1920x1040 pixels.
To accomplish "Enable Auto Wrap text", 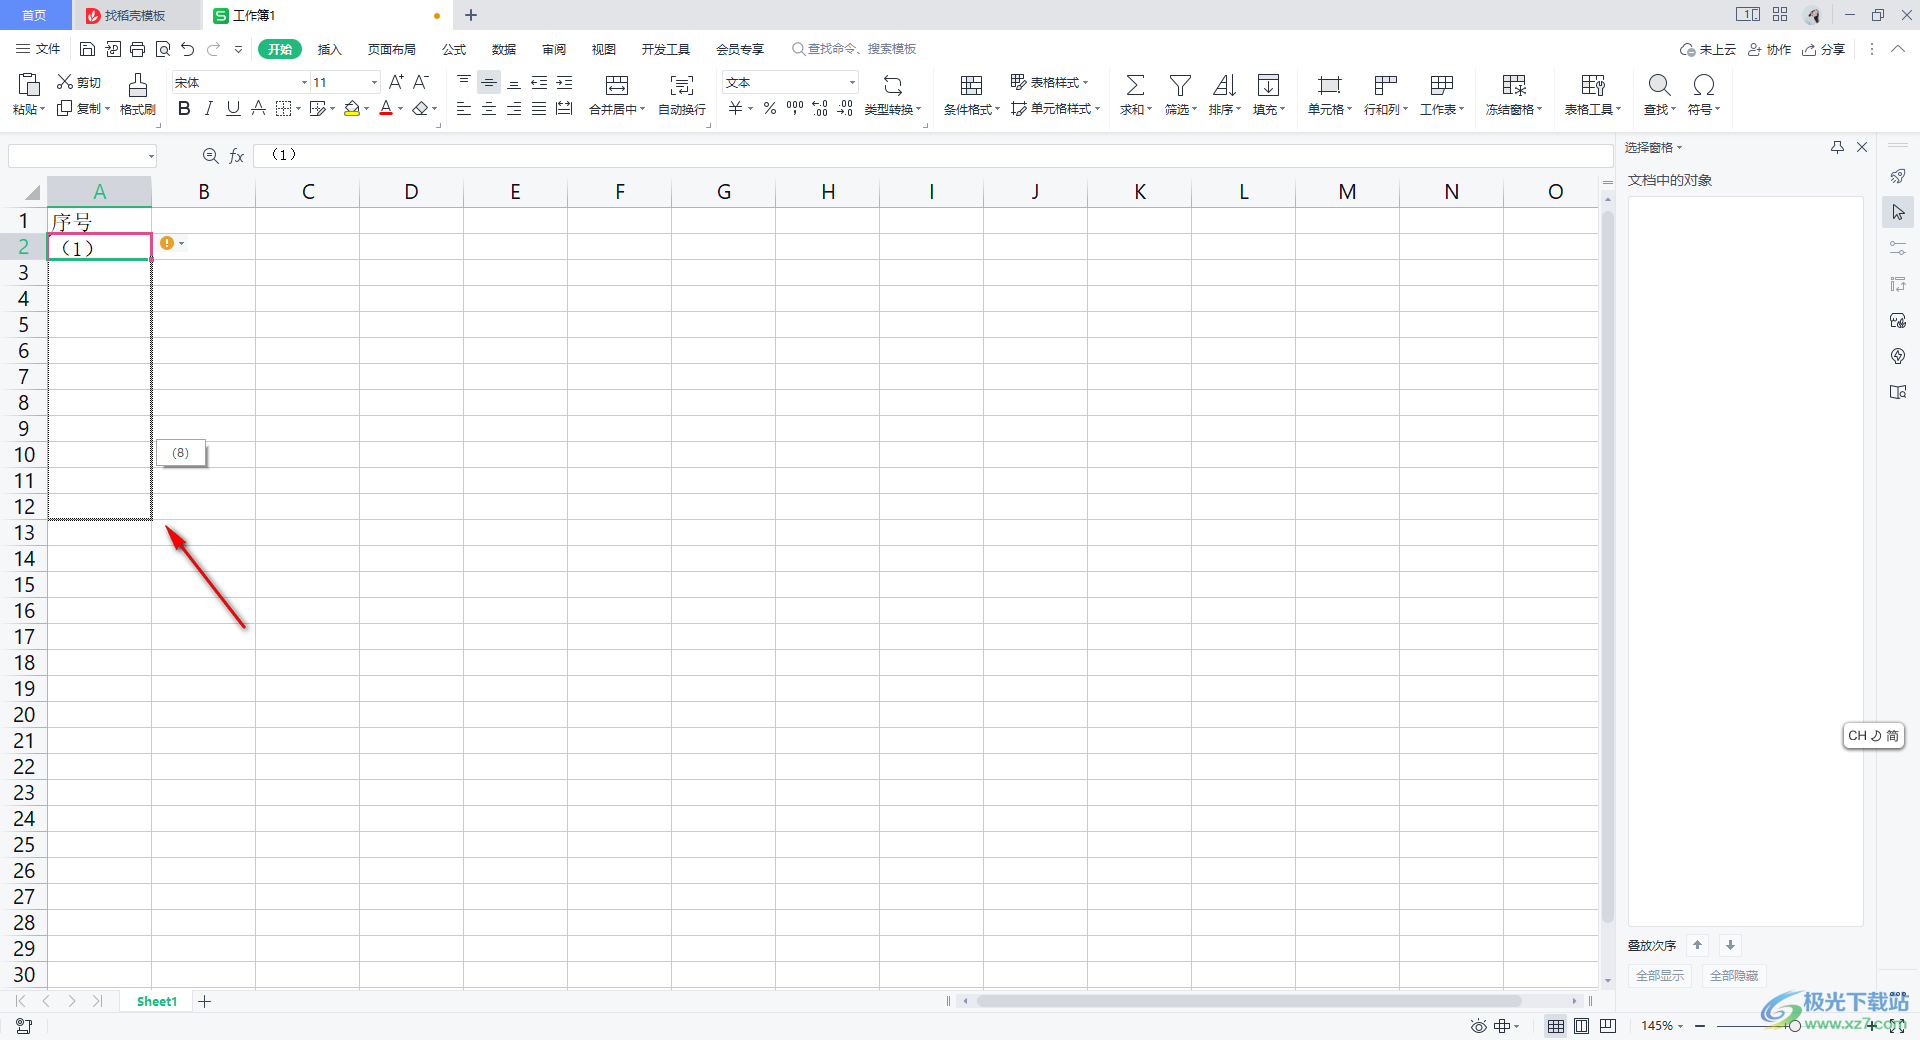I will point(682,84).
